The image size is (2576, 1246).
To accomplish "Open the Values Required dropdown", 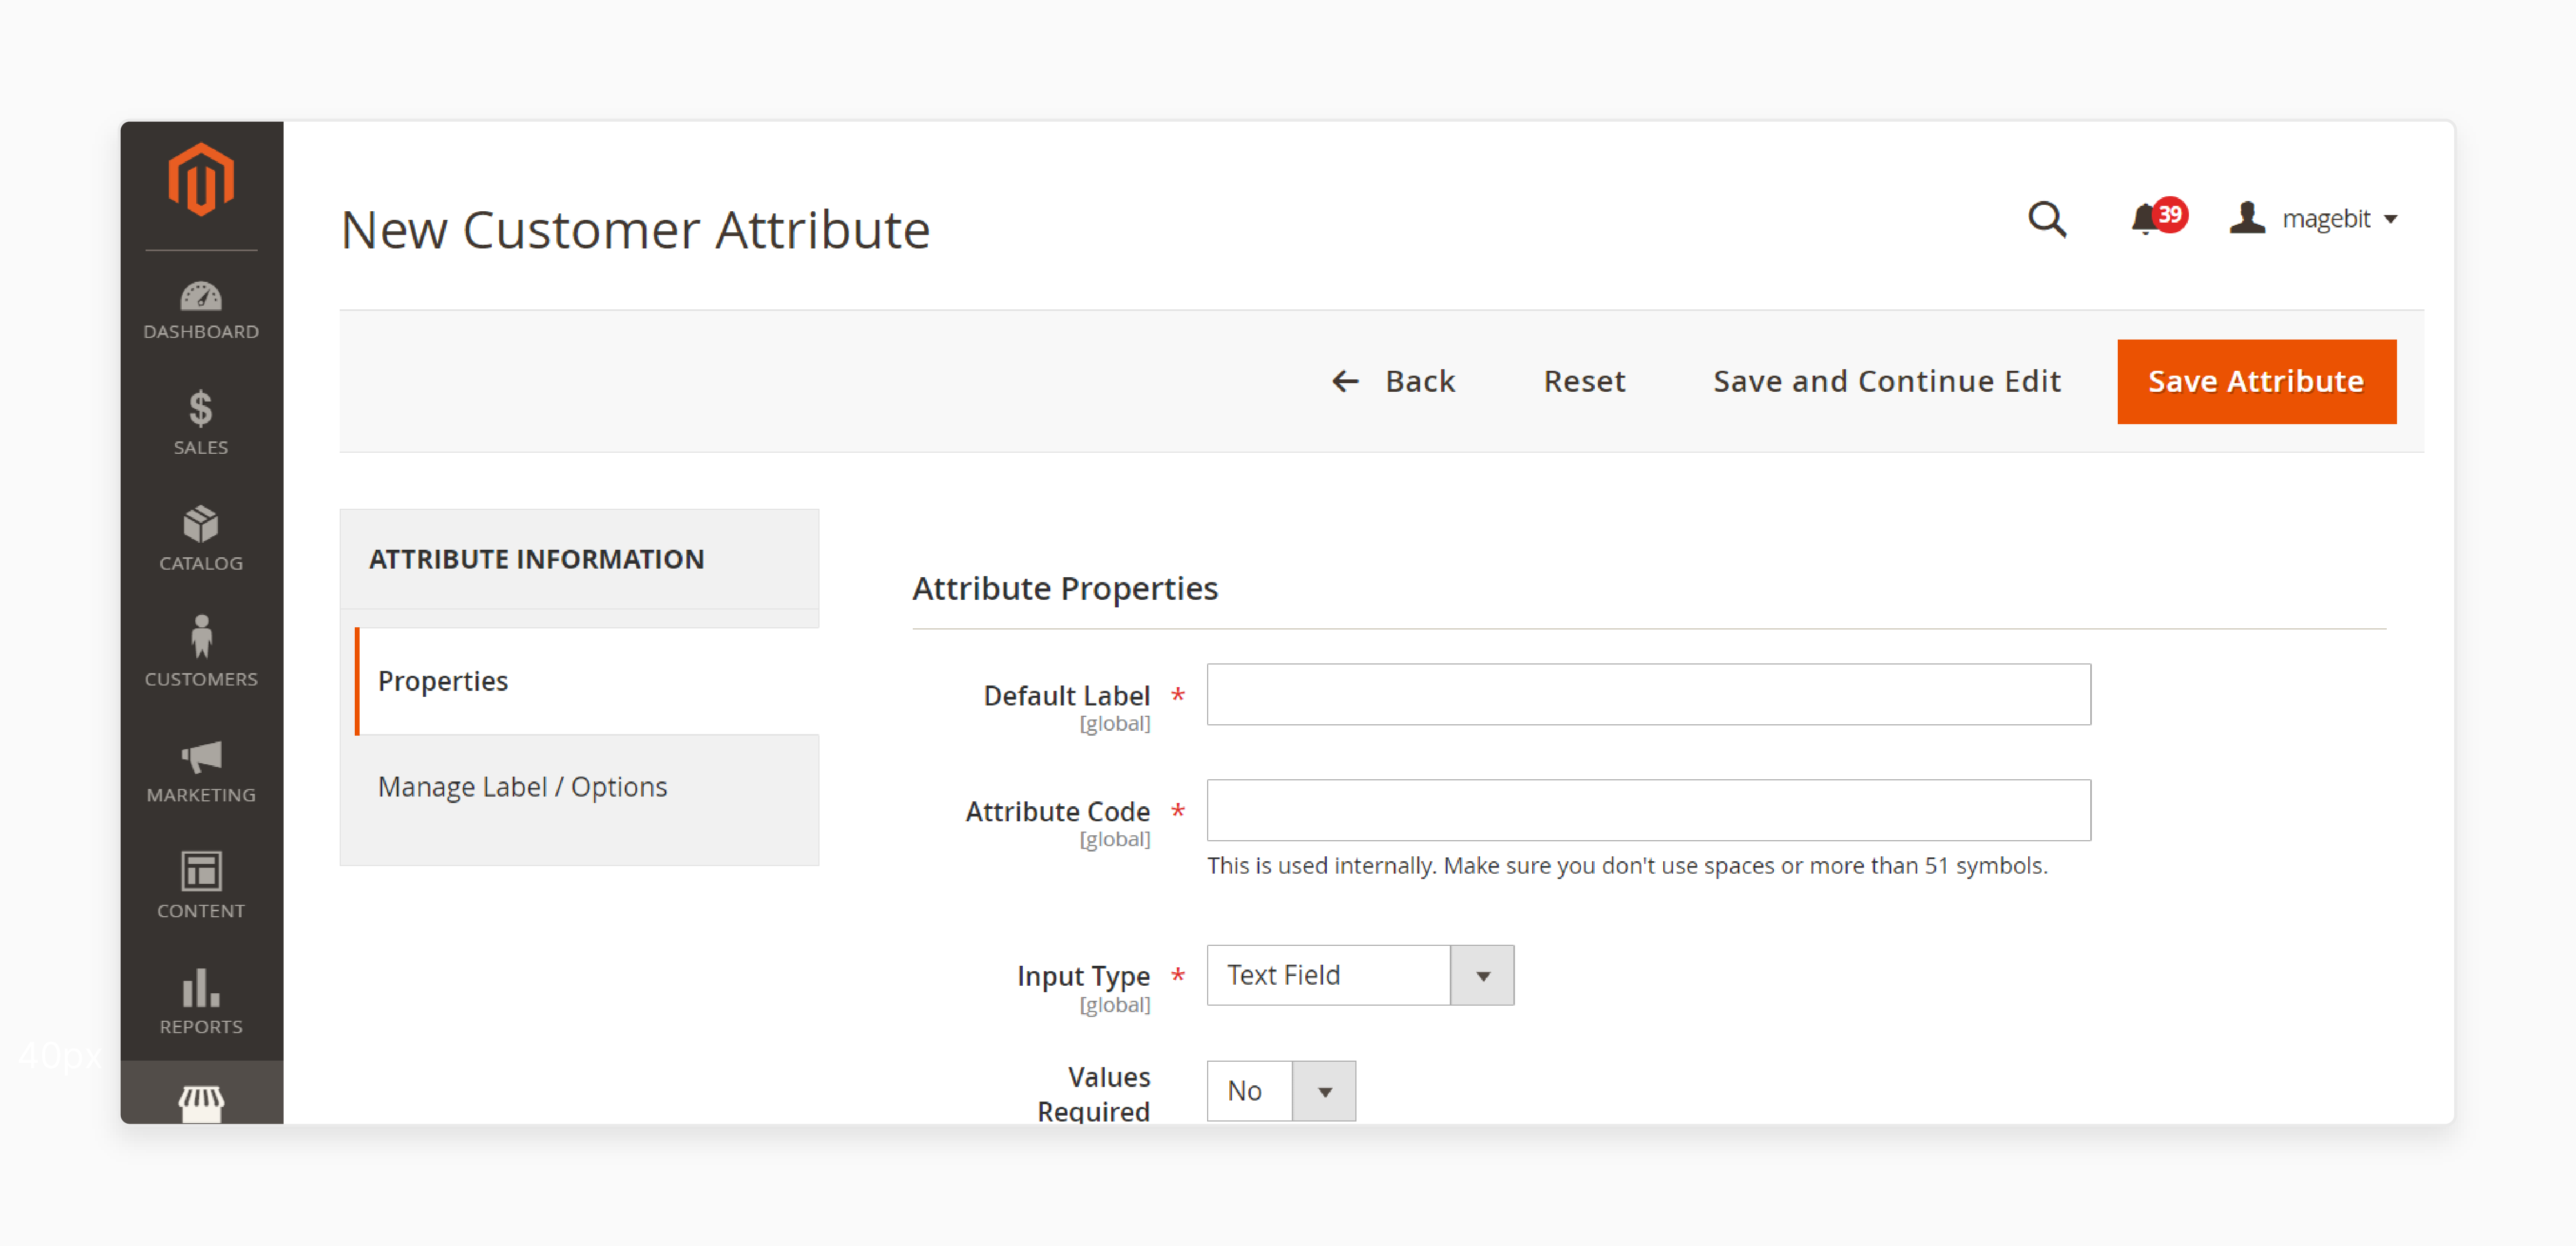I will 1281,1090.
